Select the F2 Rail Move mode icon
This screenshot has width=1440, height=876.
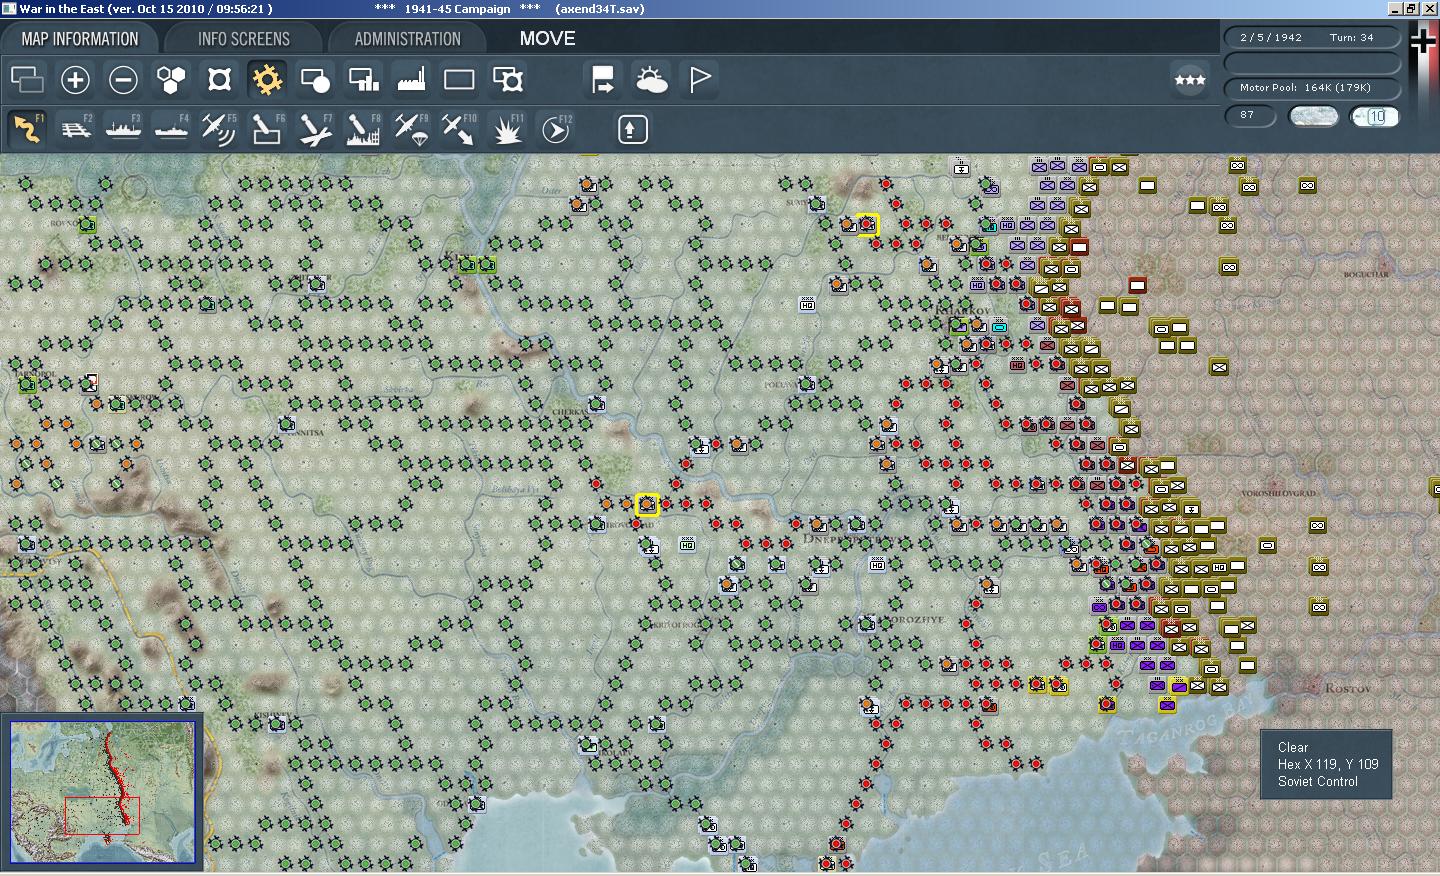point(75,129)
